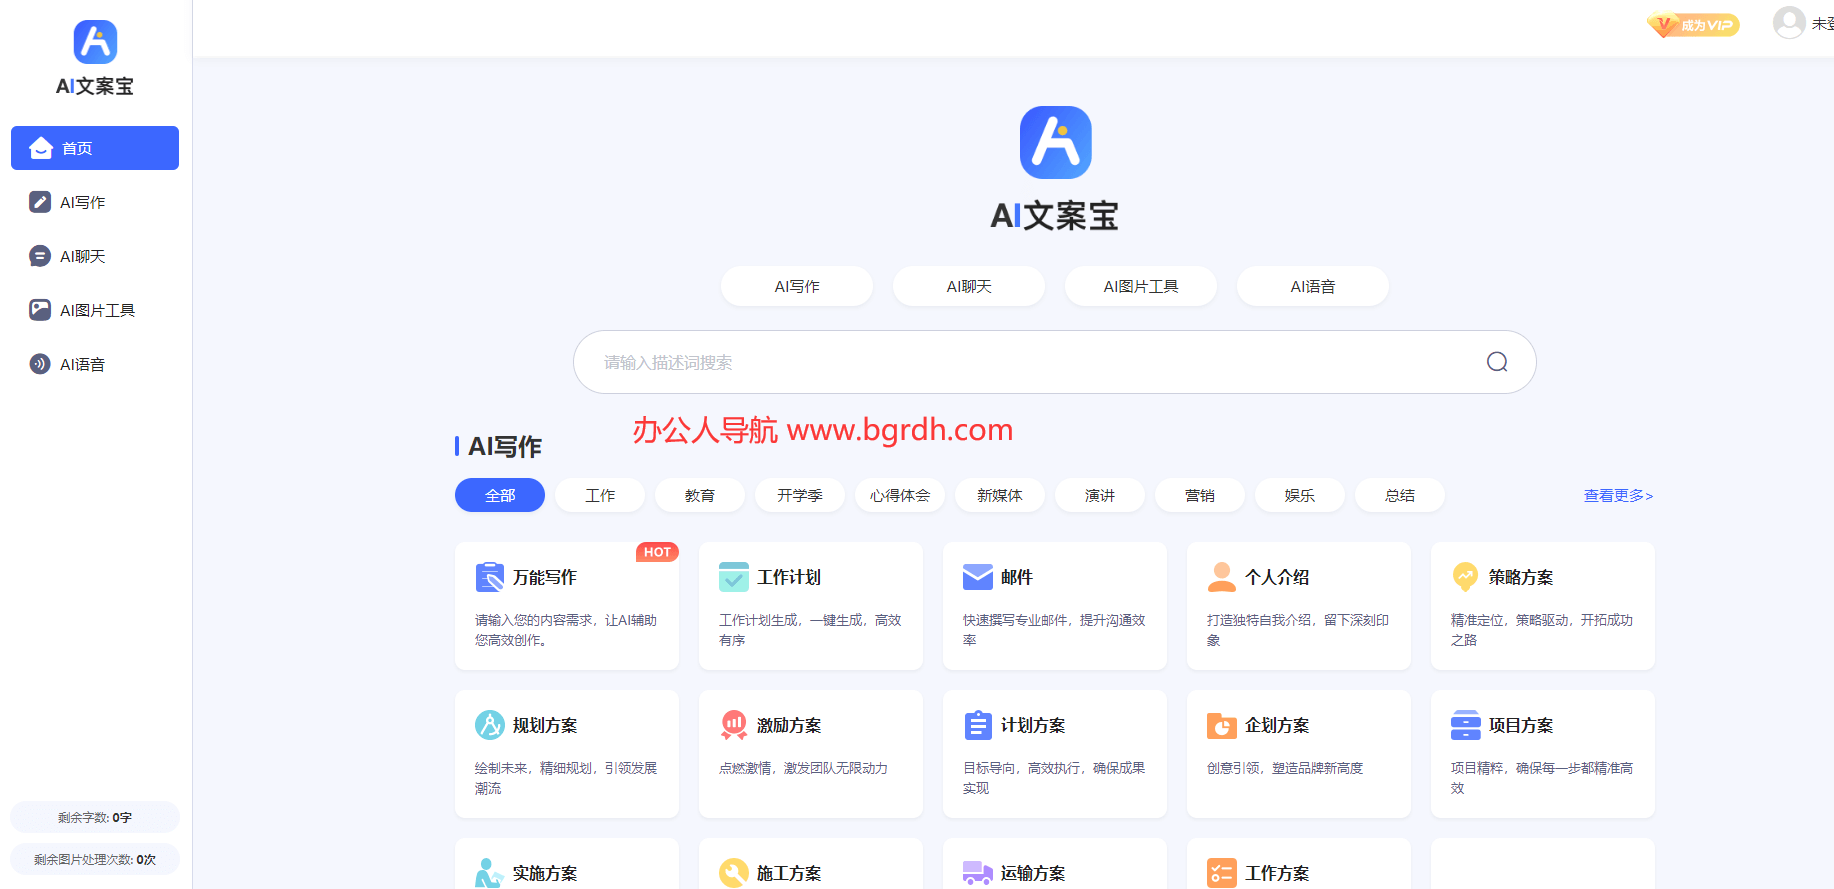Click the 创意引领,塑造品牌新高度 description

point(1285,768)
